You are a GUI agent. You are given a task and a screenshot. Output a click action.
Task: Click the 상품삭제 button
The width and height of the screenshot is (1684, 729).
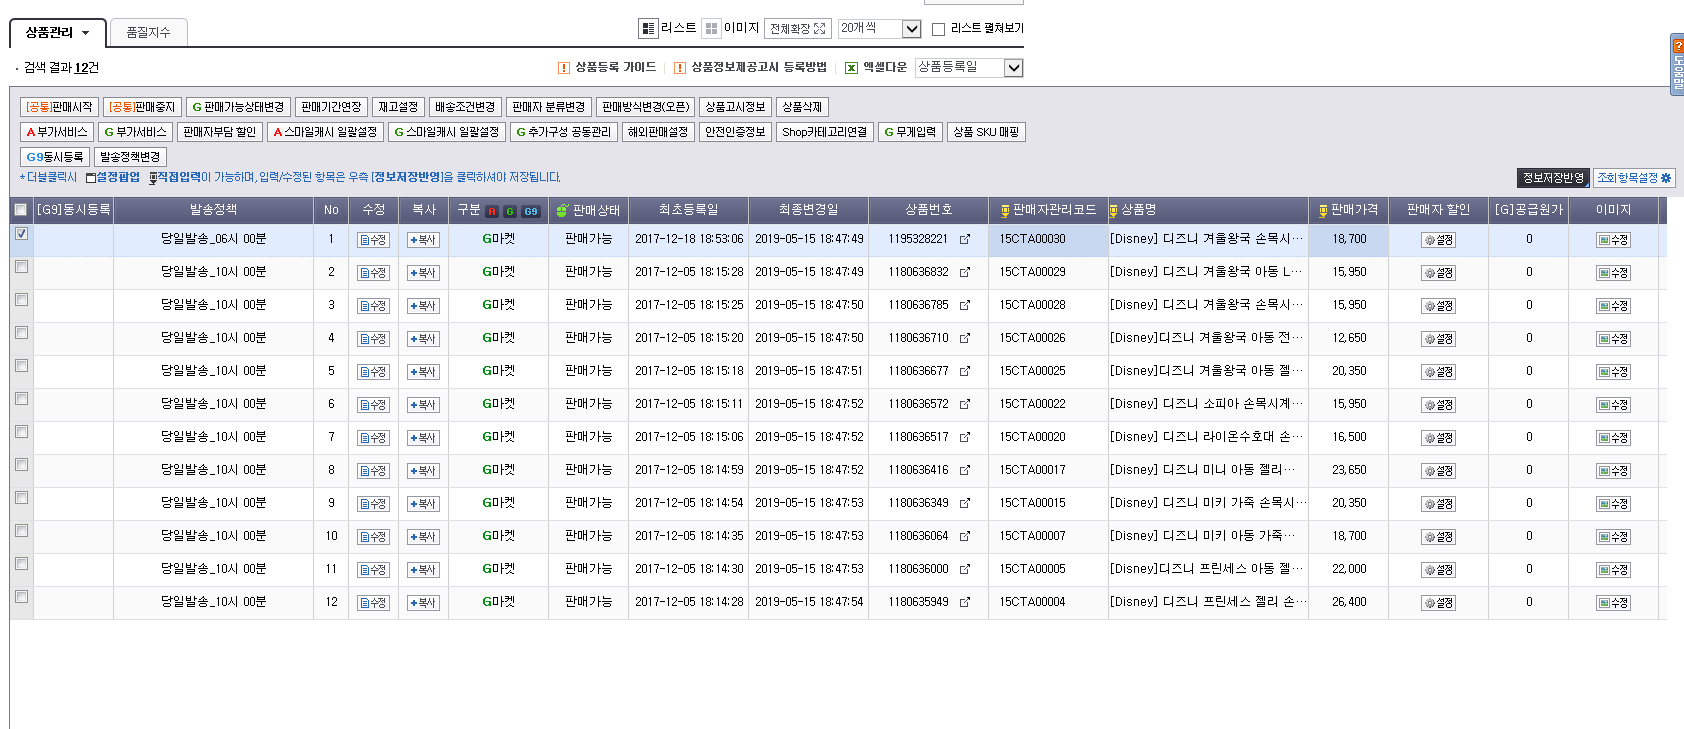(x=801, y=107)
